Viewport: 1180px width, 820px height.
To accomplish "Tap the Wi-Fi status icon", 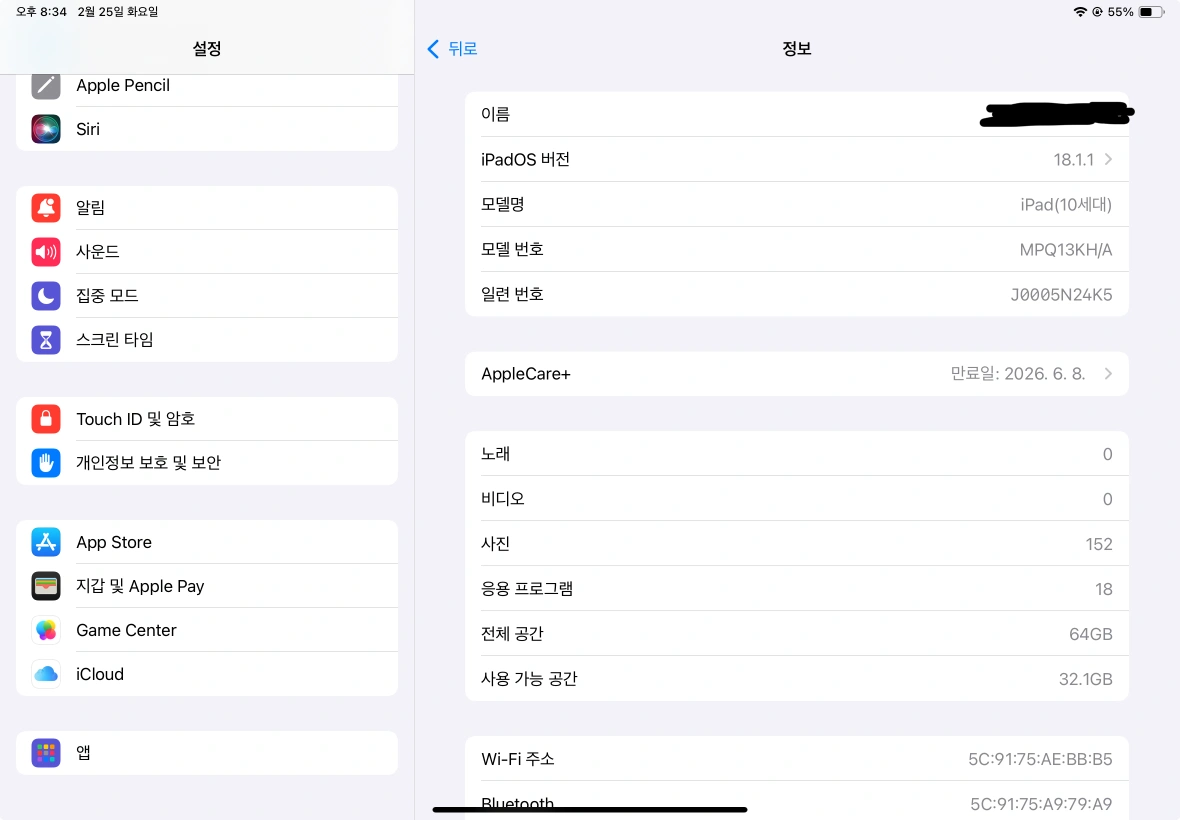I will pyautogui.click(x=1080, y=12).
